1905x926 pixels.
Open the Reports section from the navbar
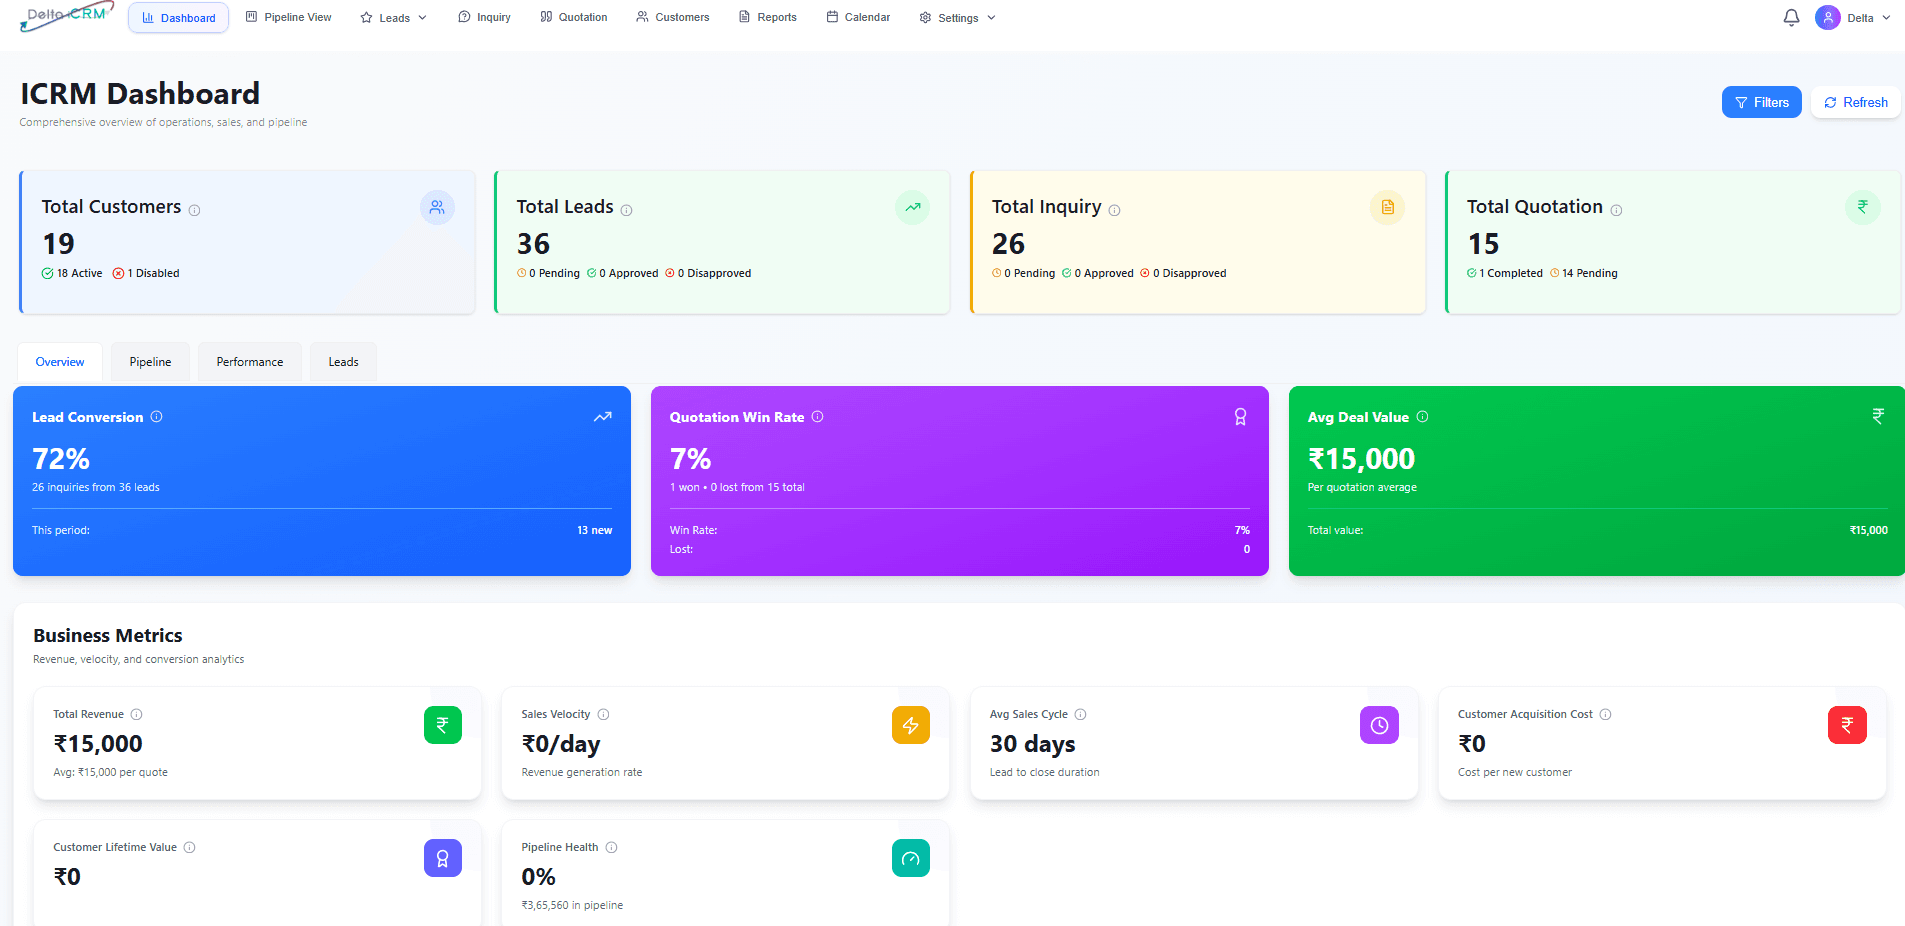(x=767, y=17)
